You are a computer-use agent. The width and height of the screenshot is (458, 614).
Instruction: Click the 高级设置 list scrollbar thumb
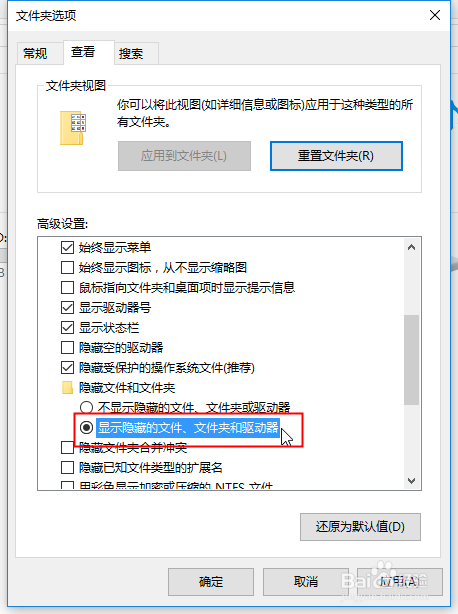411,359
